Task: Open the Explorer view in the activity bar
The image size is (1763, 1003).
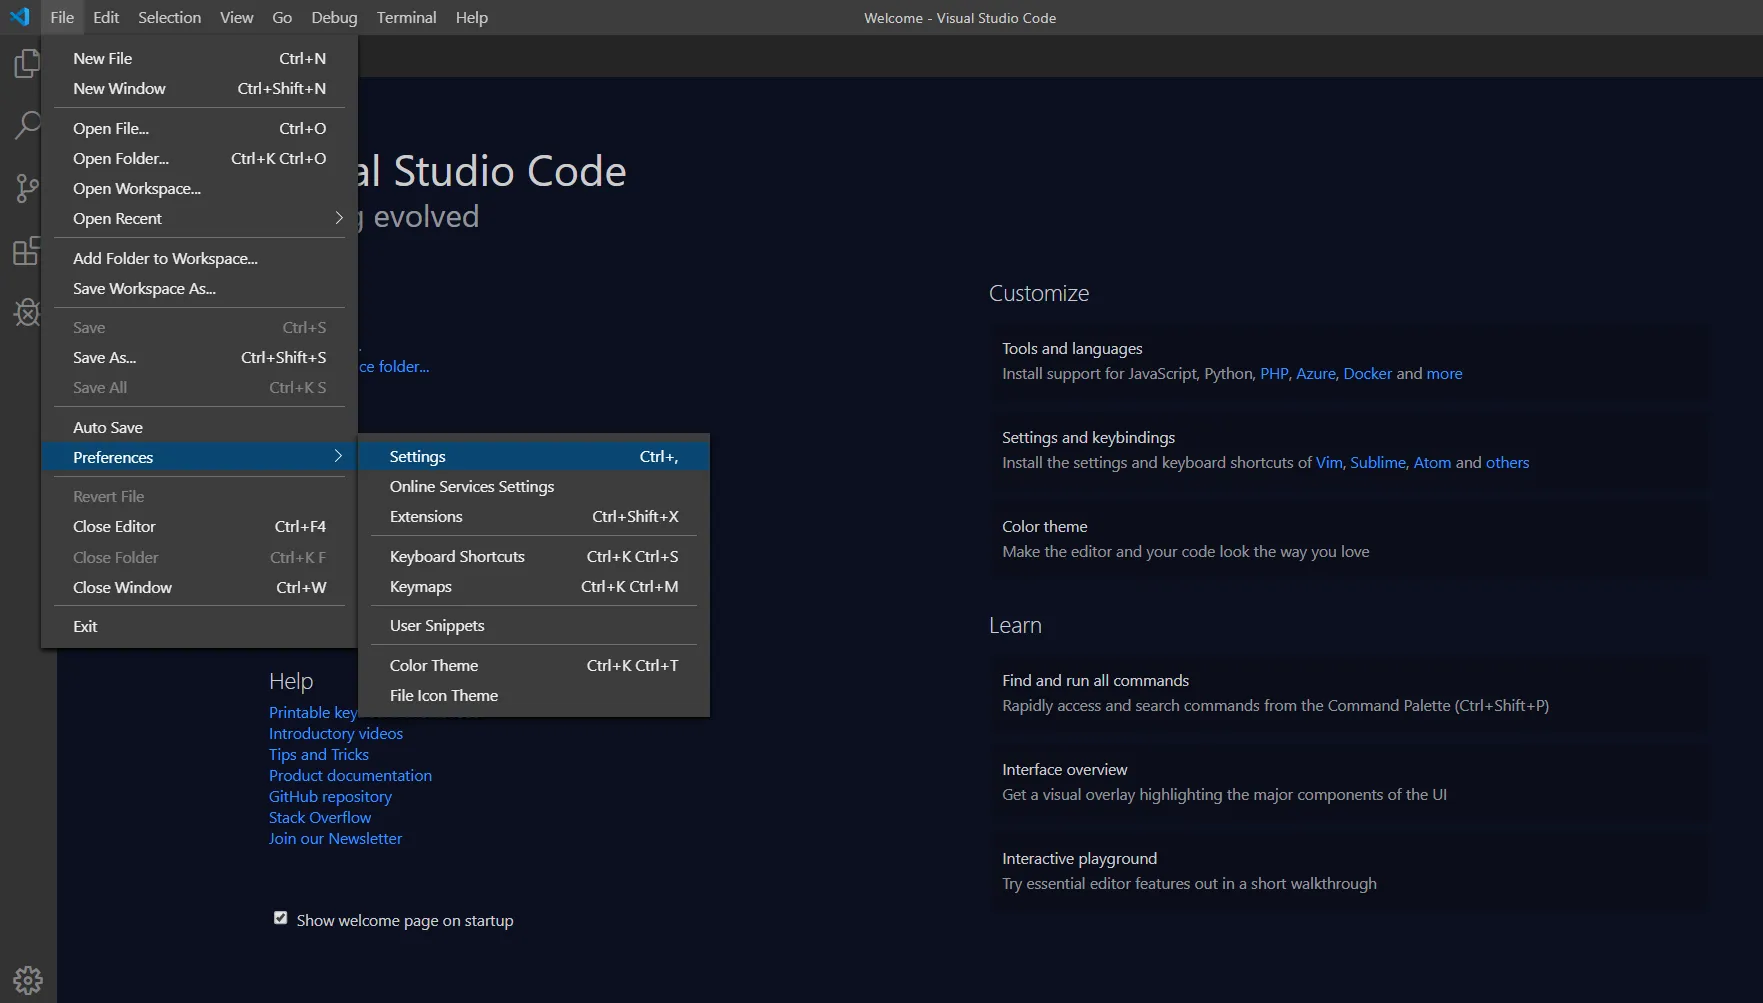Action: point(27,62)
